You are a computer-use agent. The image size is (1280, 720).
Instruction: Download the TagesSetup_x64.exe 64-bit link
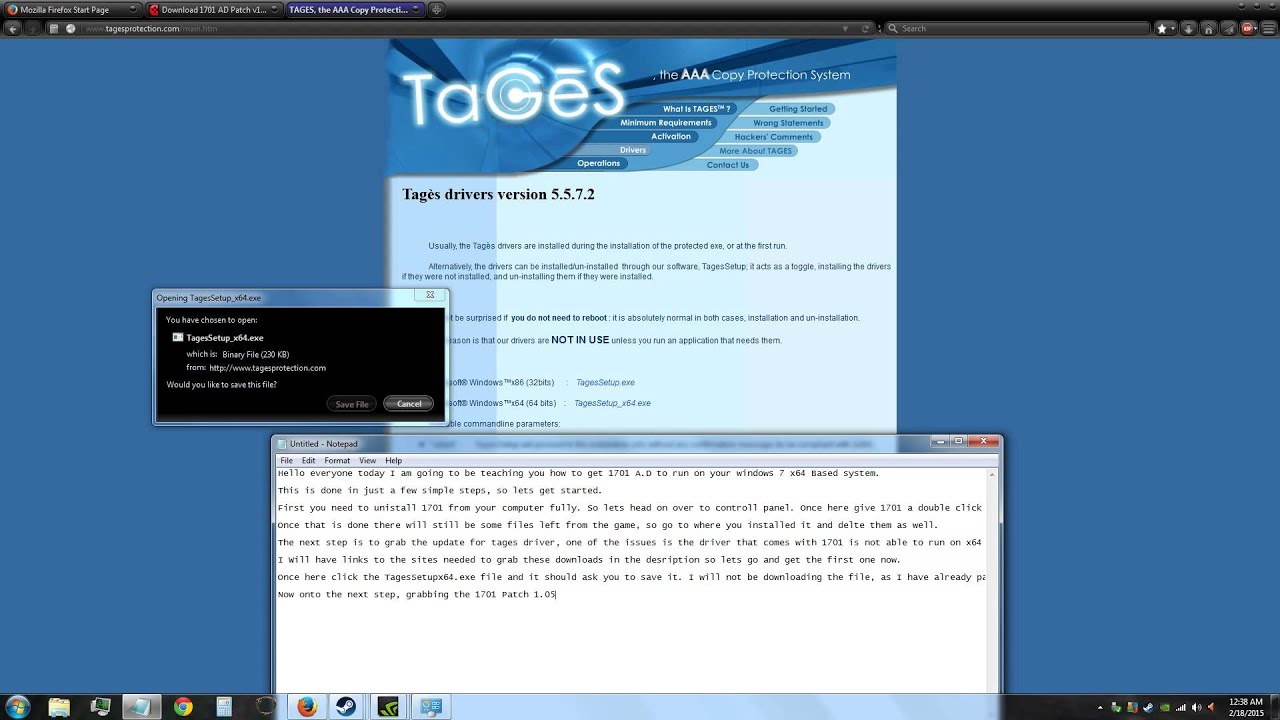coord(612,403)
